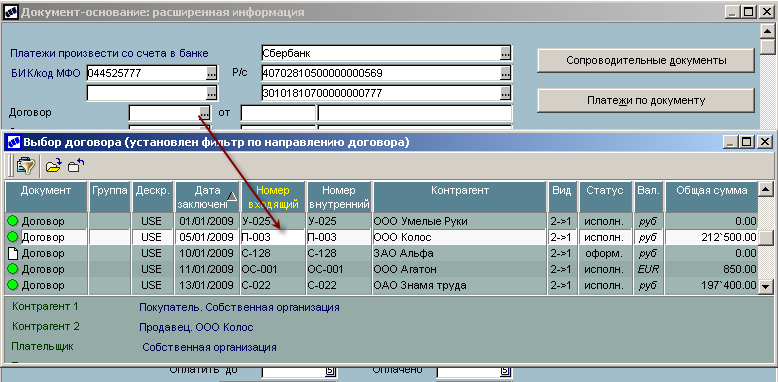Open button at end of Оплачено field
The image size is (778, 382).
pyautogui.click(x=505, y=371)
